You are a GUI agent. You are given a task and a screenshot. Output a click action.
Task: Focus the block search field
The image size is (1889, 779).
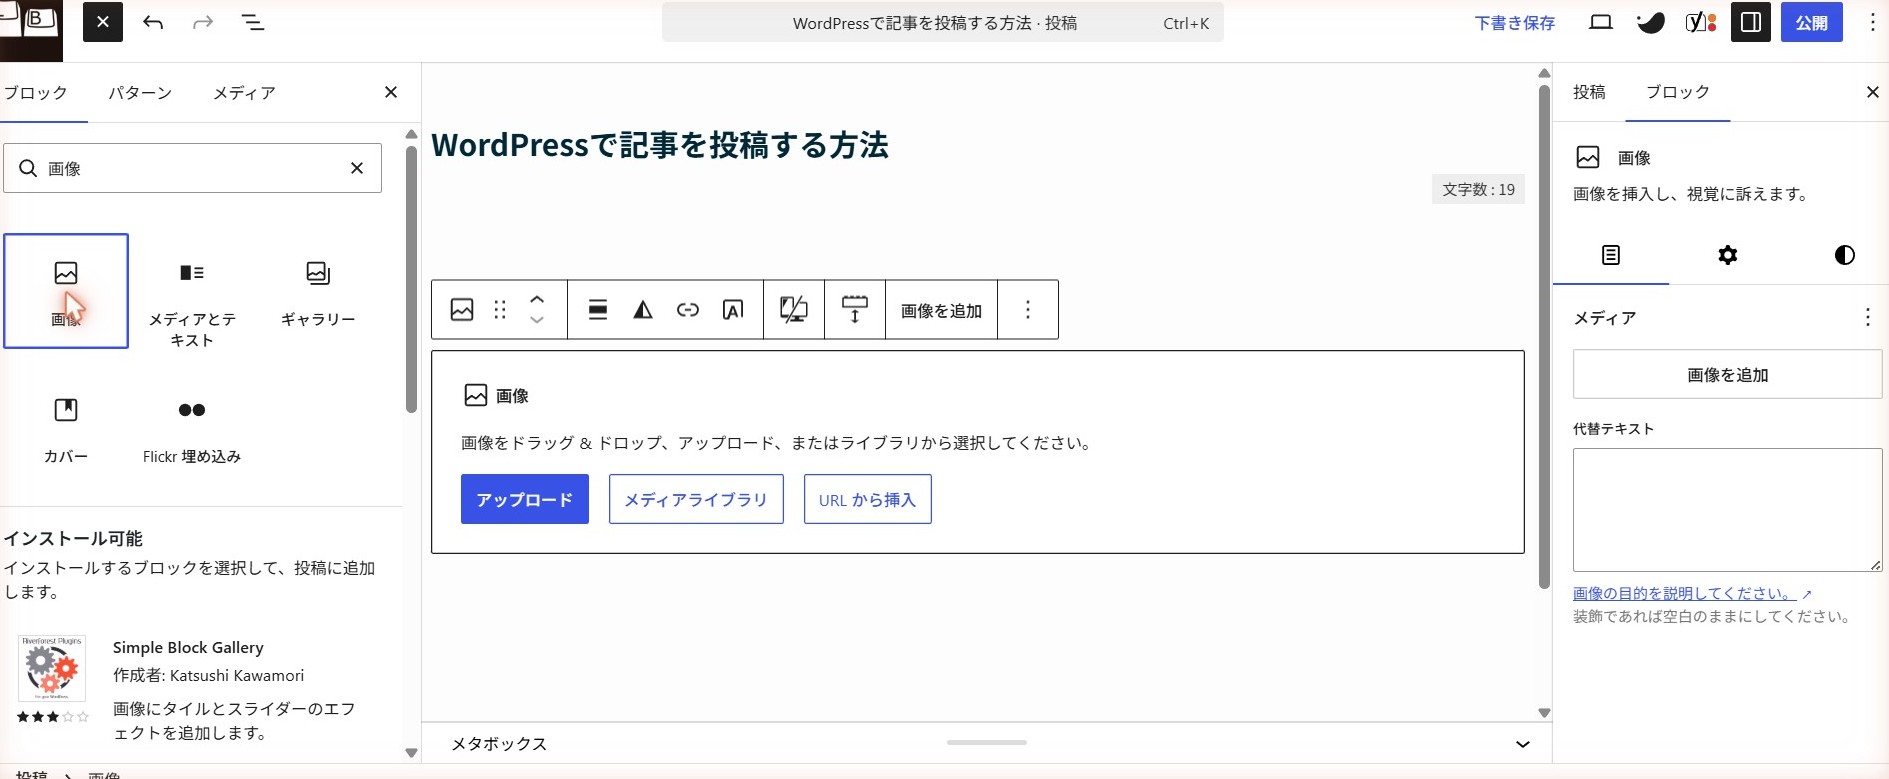coord(192,168)
